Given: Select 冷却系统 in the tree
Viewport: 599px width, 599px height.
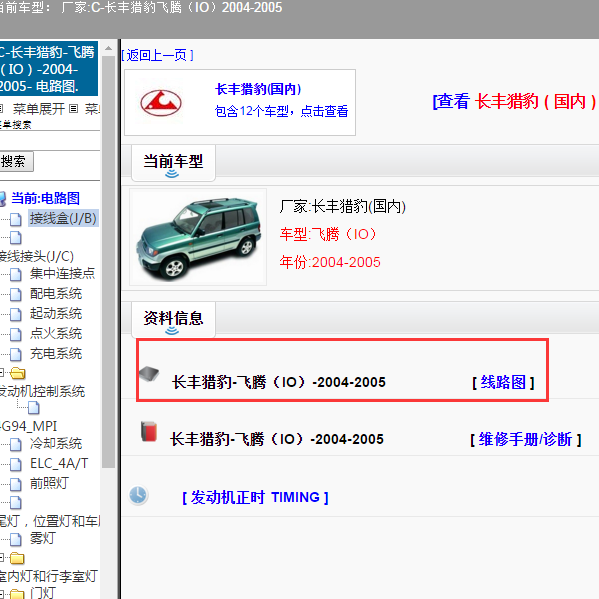Looking at the screenshot, I should (x=56, y=444).
